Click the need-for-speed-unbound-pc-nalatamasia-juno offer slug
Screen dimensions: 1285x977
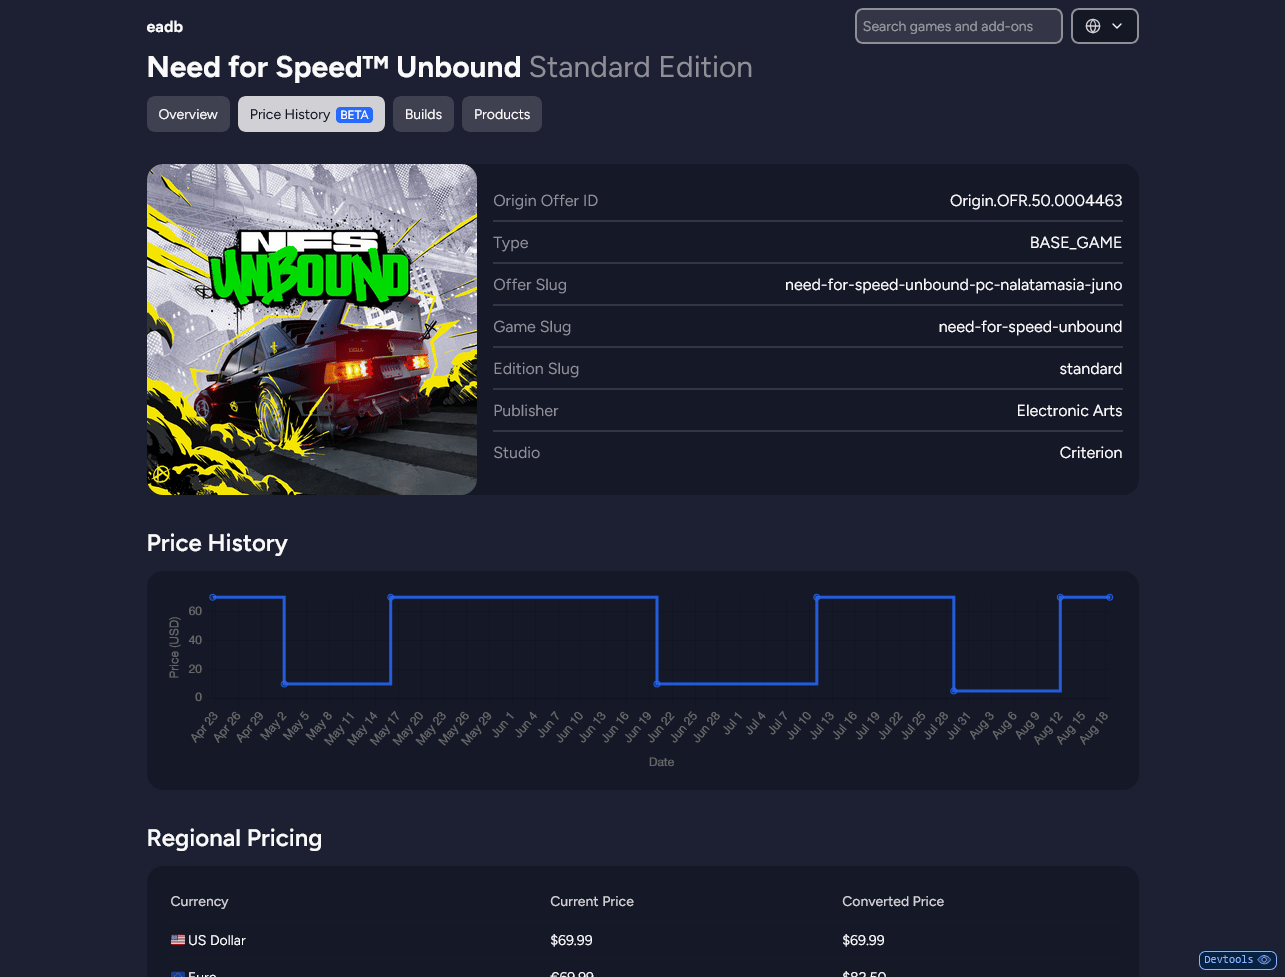click(x=953, y=285)
